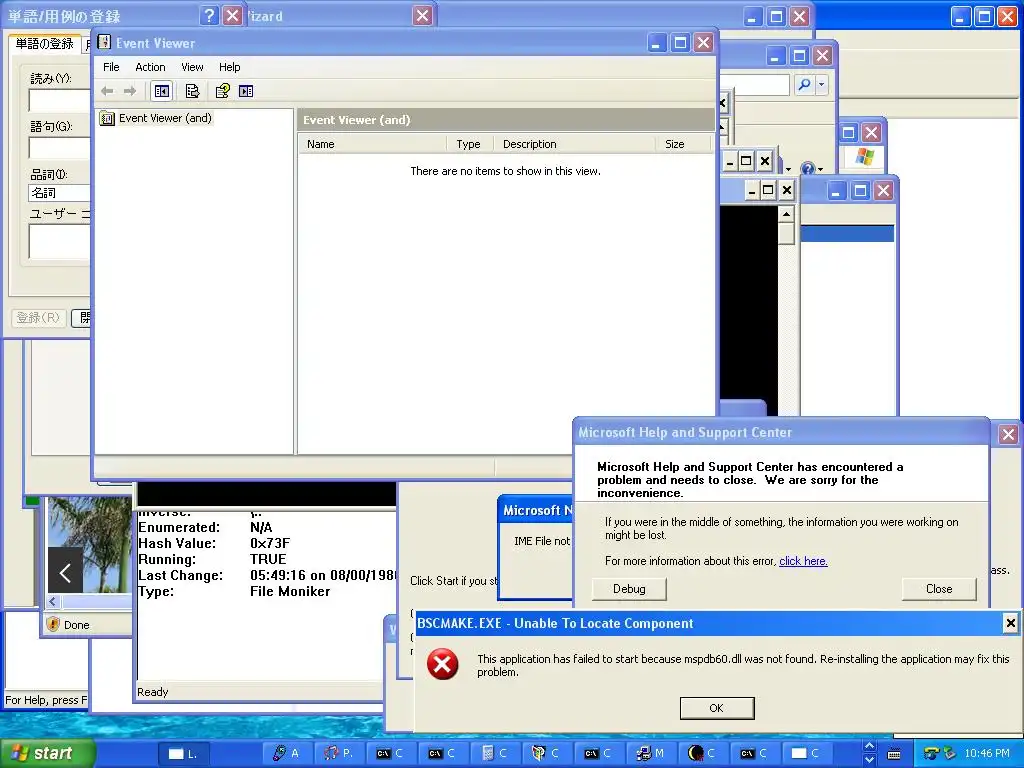Click 'There are no items to show in this view.'
Screen dimensions: 1024x768
click(505, 171)
